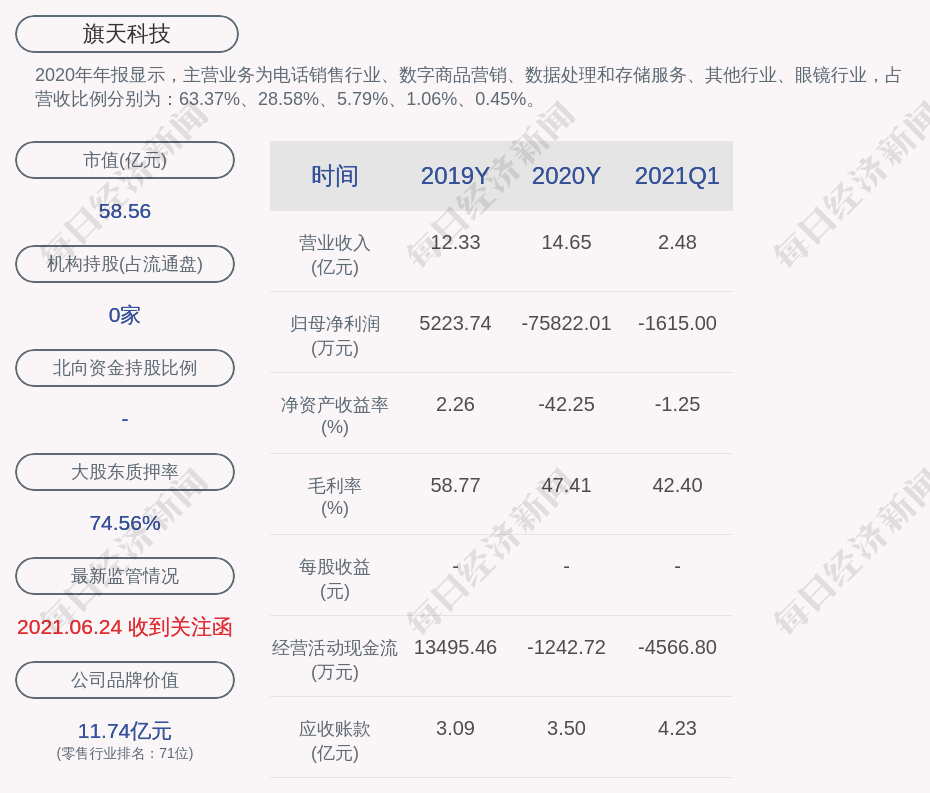
Task: Click receivables value 3.50
Action: click(566, 728)
